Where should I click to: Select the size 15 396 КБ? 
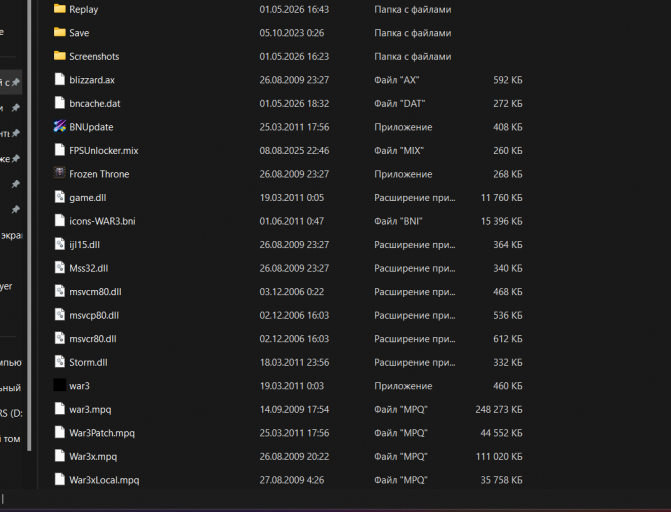(x=502, y=221)
